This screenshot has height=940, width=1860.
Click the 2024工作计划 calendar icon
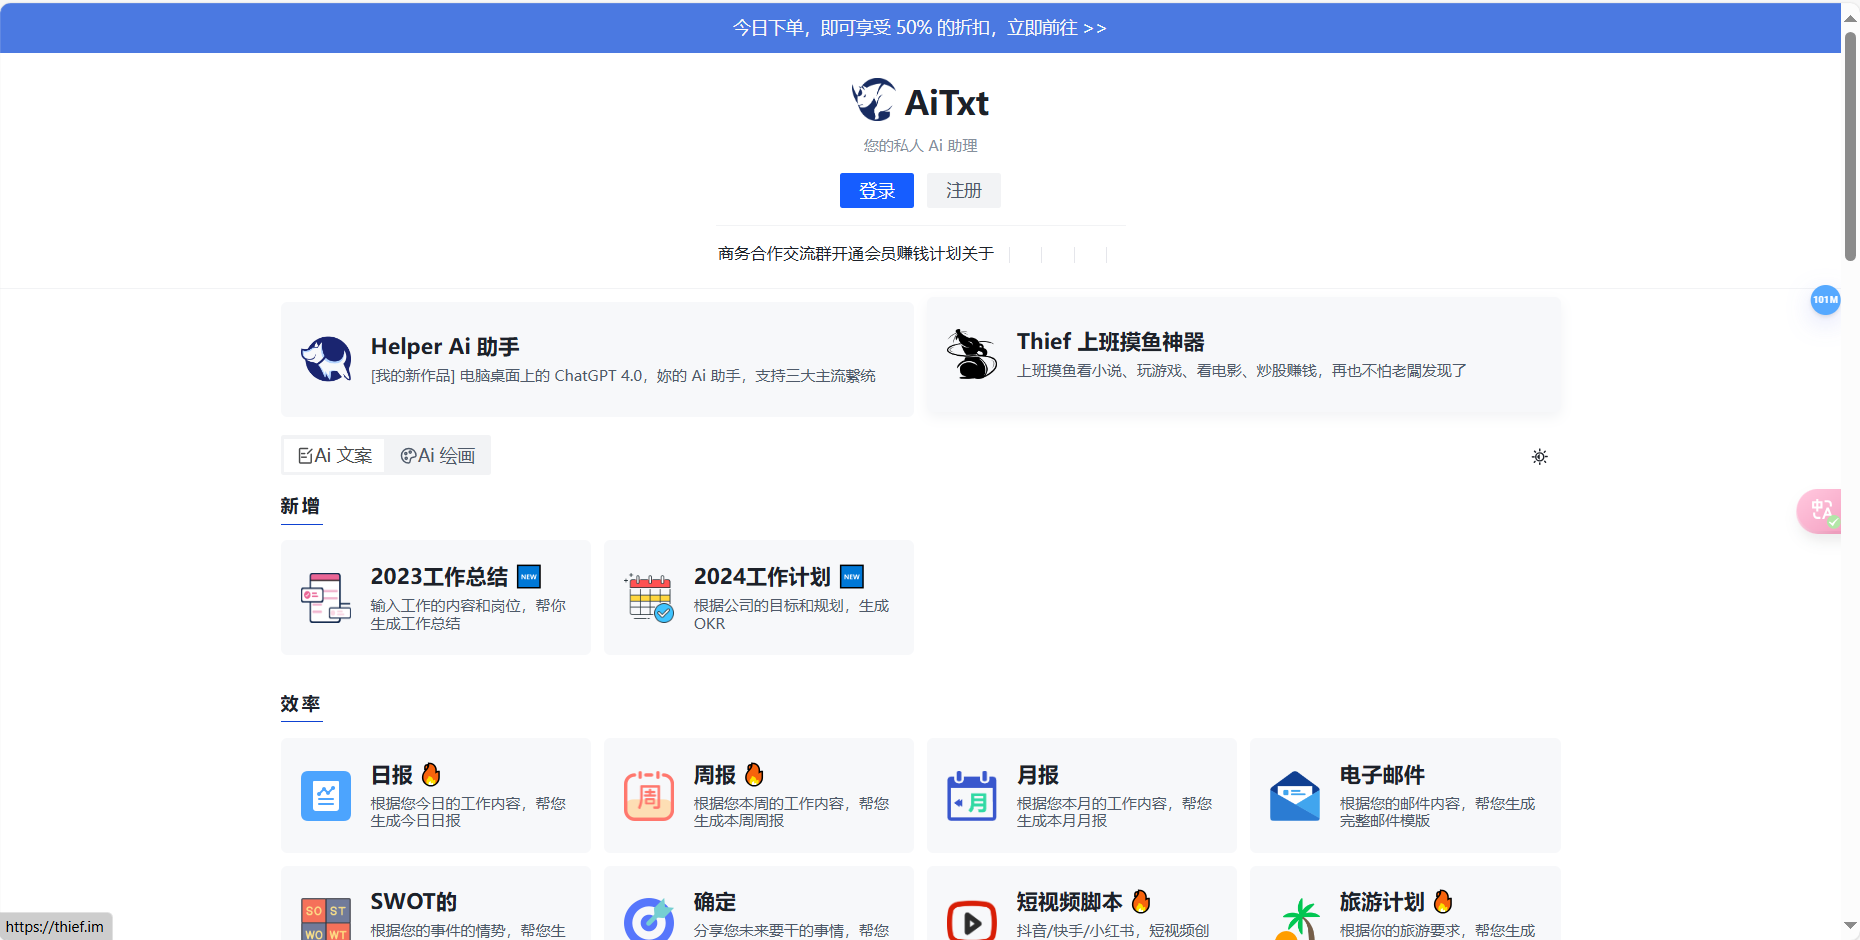(x=649, y=597)
